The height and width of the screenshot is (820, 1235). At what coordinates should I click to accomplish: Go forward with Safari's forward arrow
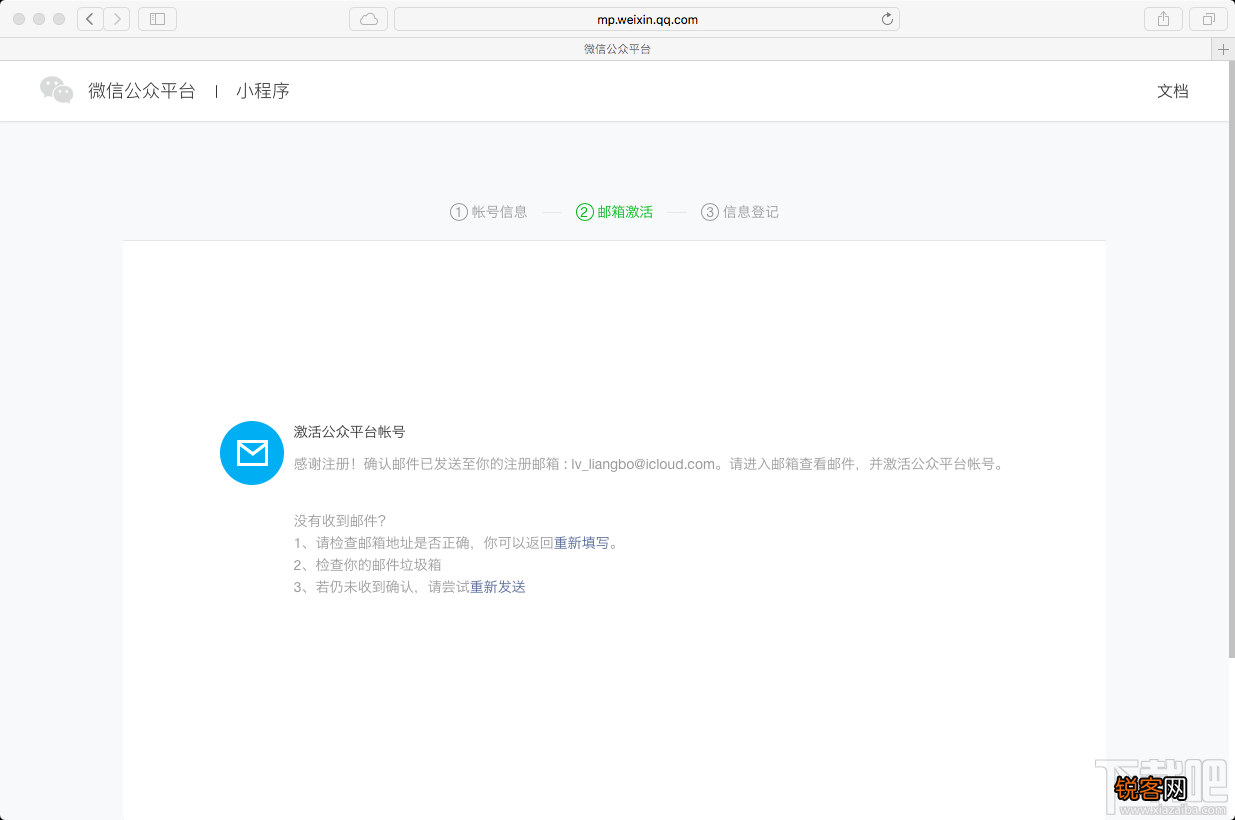click(117, 19)
